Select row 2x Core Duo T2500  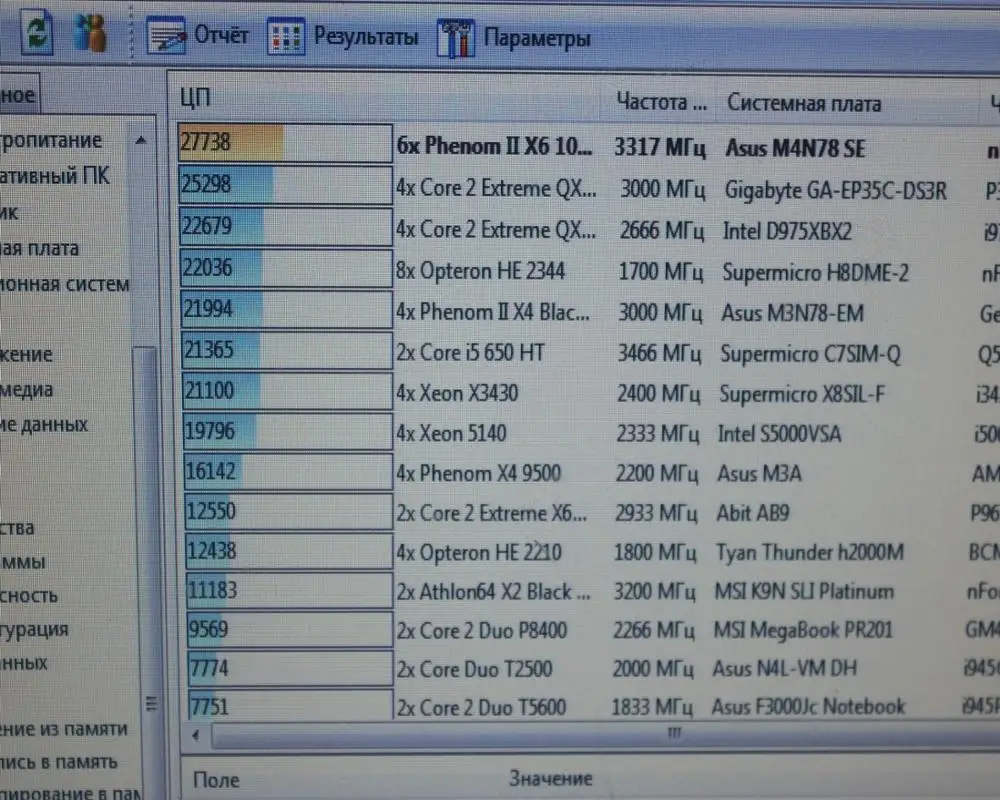594,669
